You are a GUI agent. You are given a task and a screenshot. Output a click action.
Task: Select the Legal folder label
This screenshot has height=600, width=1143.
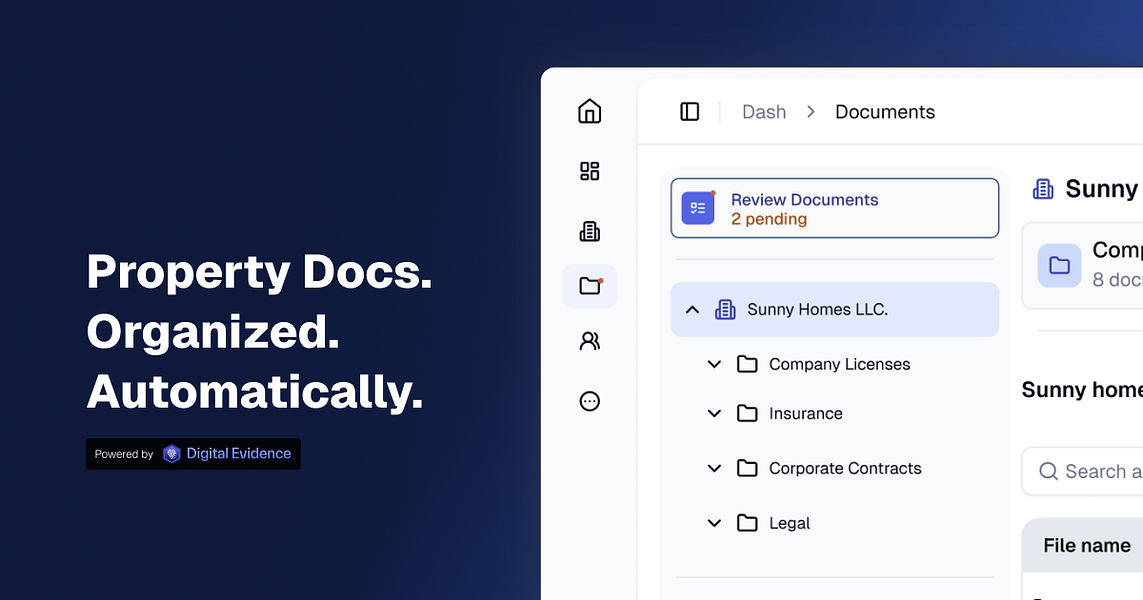coord(789,523)
